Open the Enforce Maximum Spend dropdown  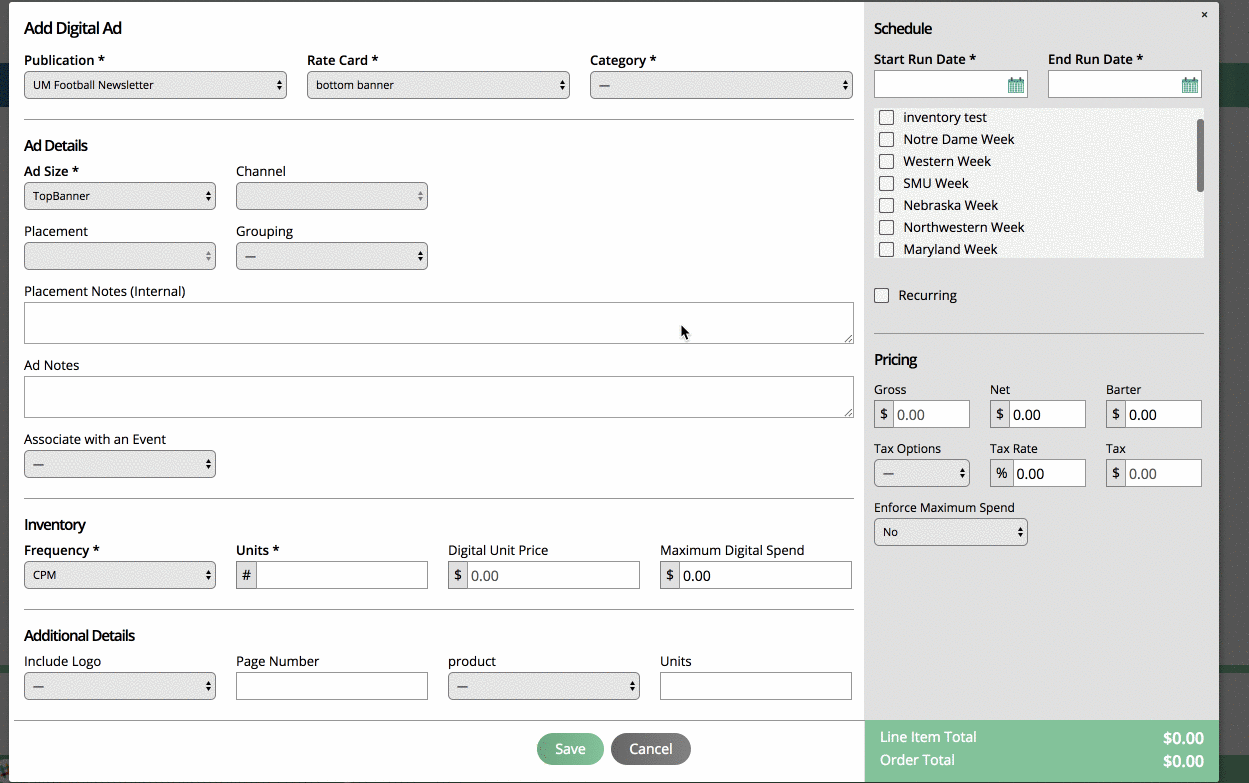[950, 532]
